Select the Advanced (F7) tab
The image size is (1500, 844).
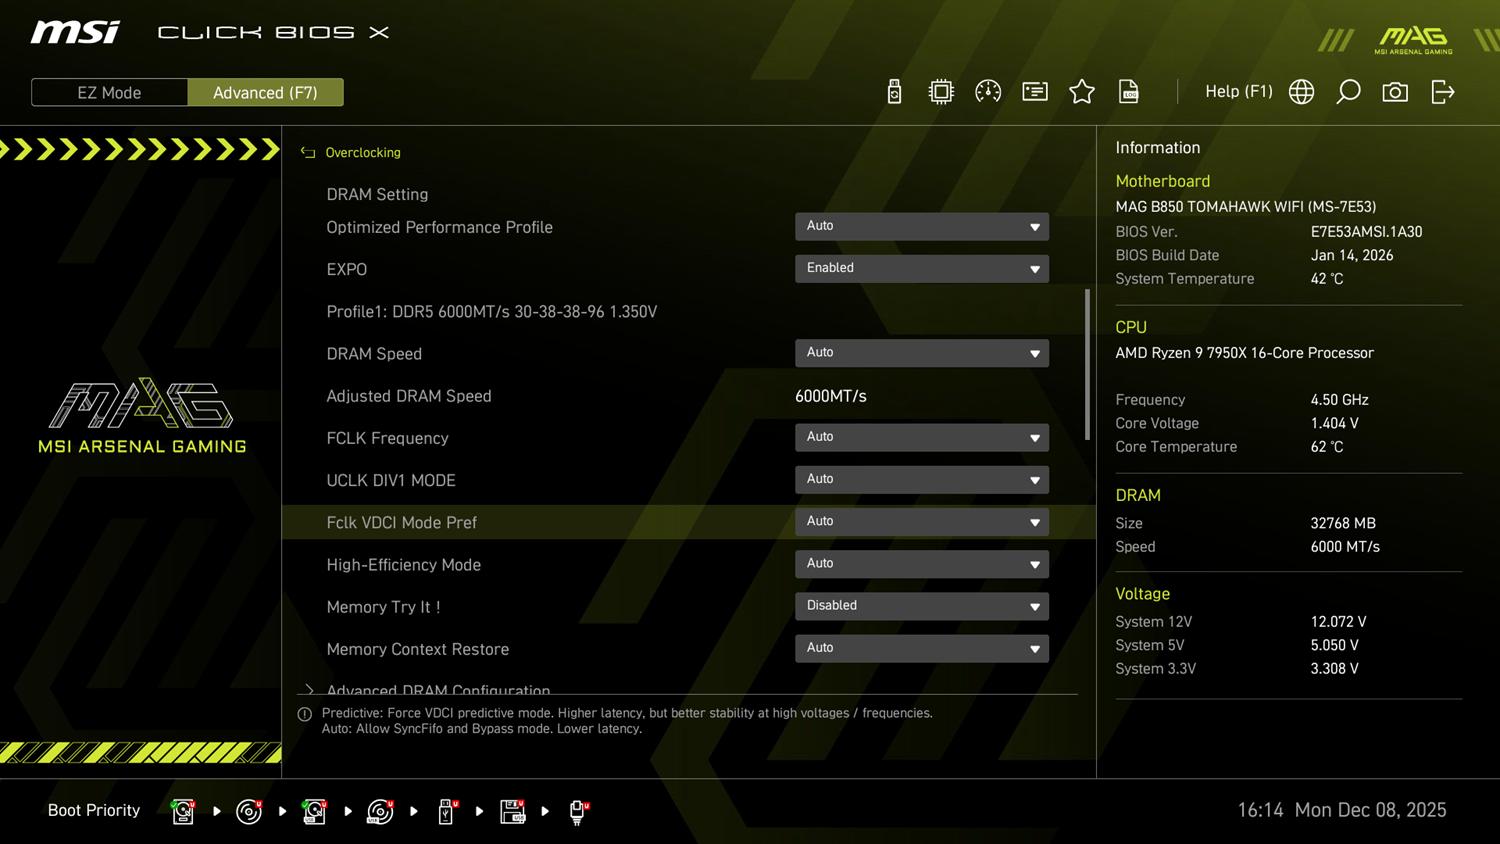[265, 93]
